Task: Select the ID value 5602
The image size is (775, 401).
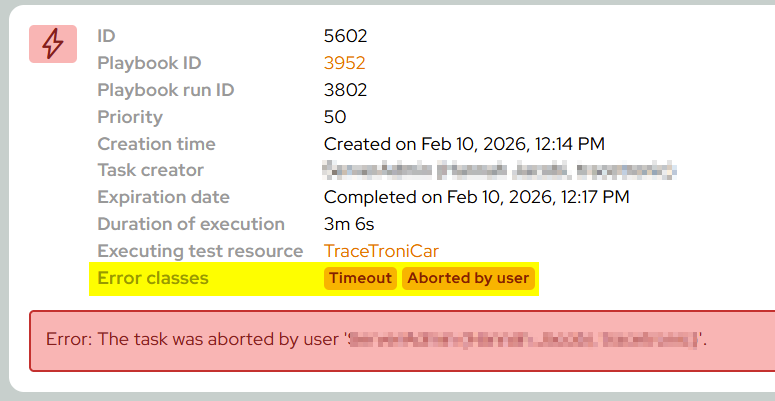Action: (345, 36)
